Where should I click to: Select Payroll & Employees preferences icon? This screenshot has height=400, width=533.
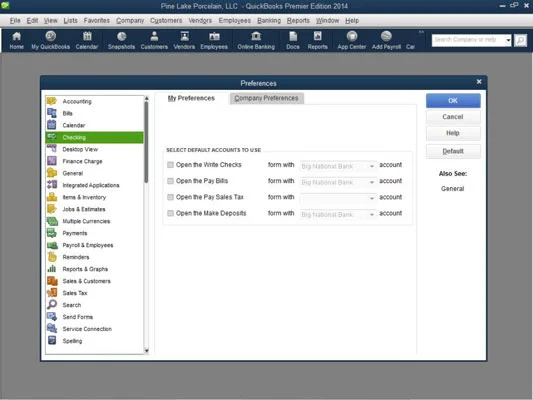(x=52, y=245)
